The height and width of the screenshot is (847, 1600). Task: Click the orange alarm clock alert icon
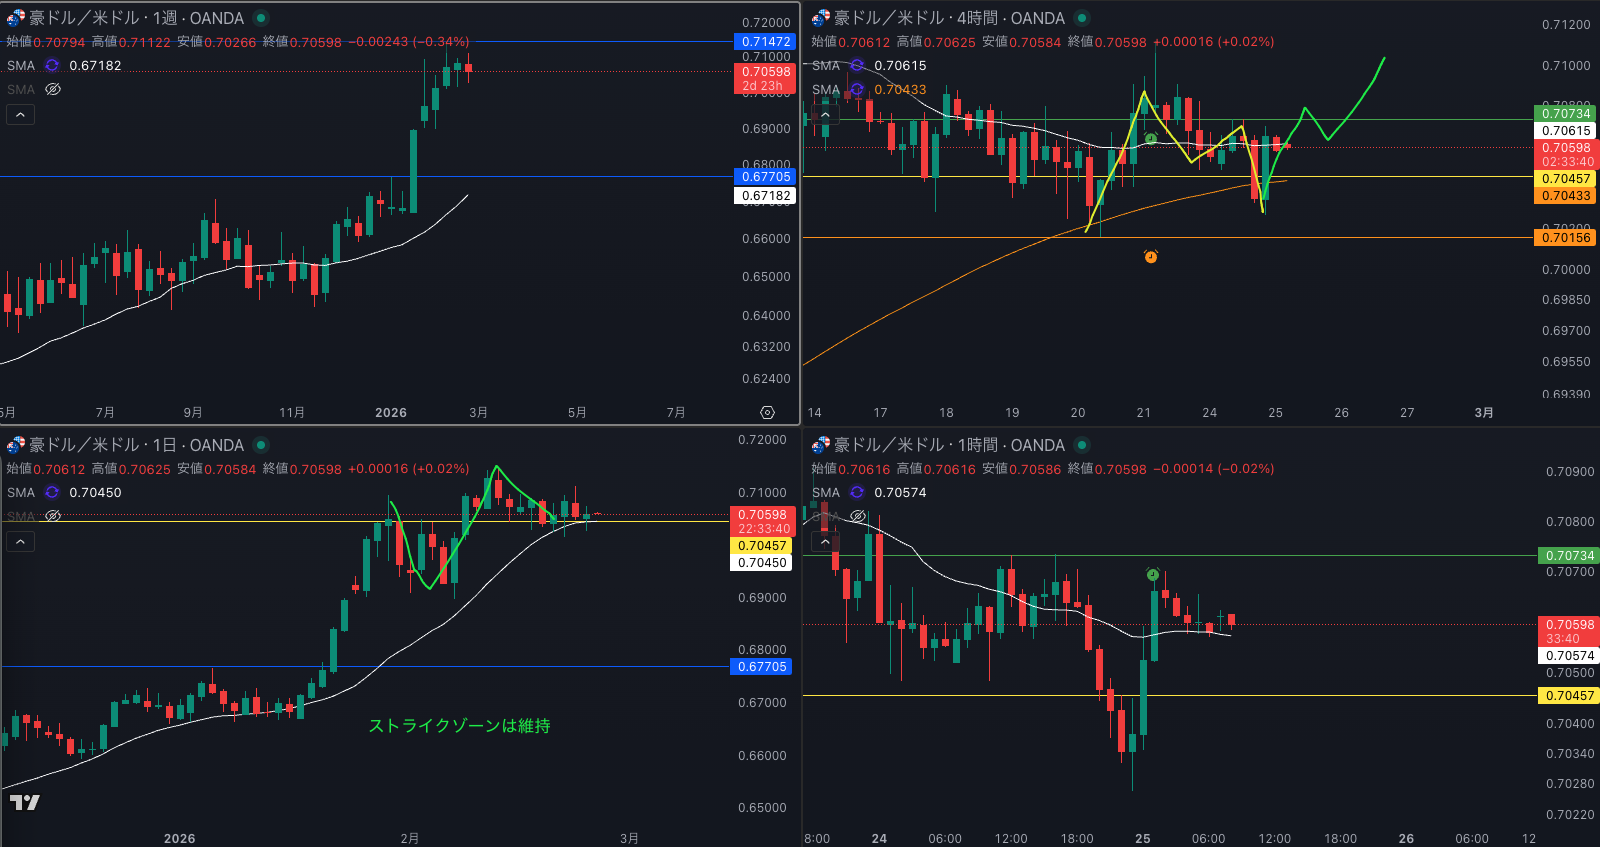pos(1151,257)
